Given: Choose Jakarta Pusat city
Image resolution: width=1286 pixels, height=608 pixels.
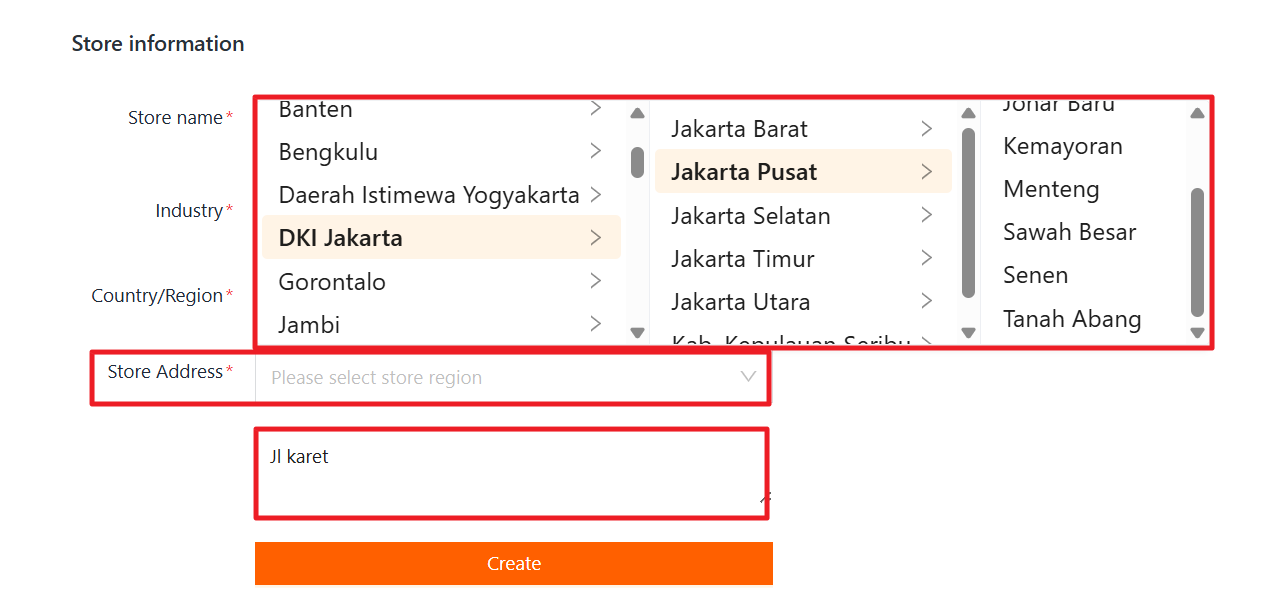Looking at the screenshot, I should click(x=744, y=172).
